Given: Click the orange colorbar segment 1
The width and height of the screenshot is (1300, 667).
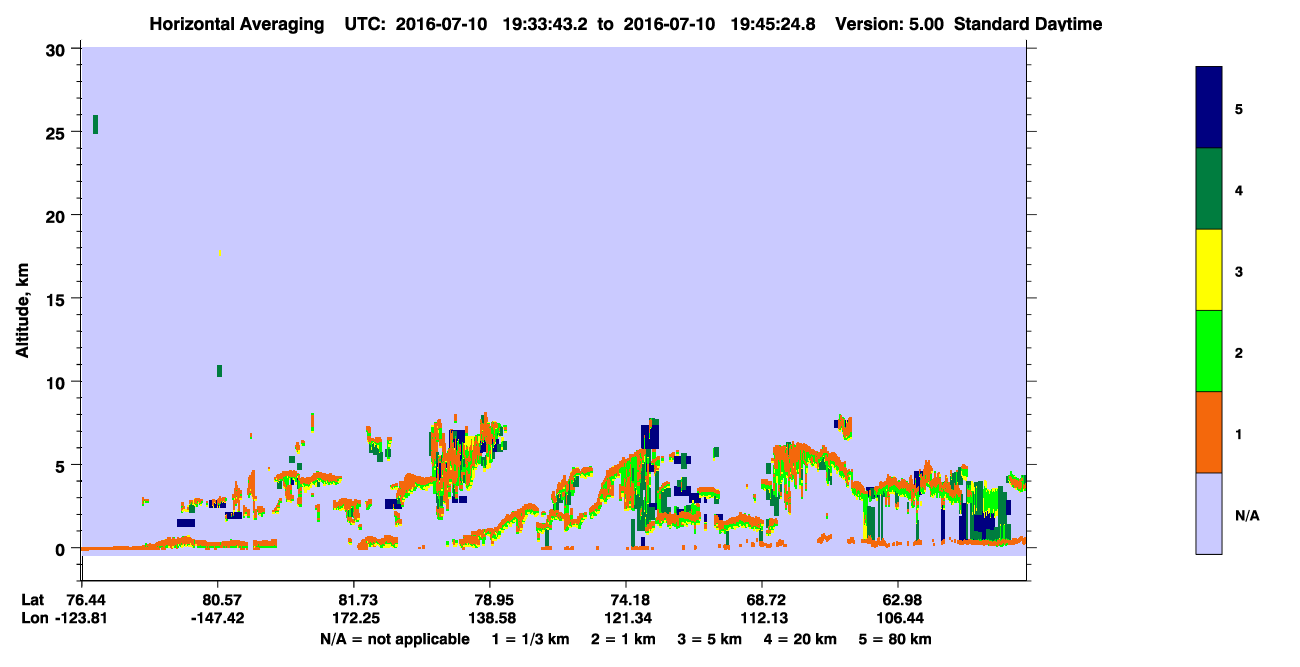Looking at the screenshot, I should pyautogui.click(x=1209, y=432).
